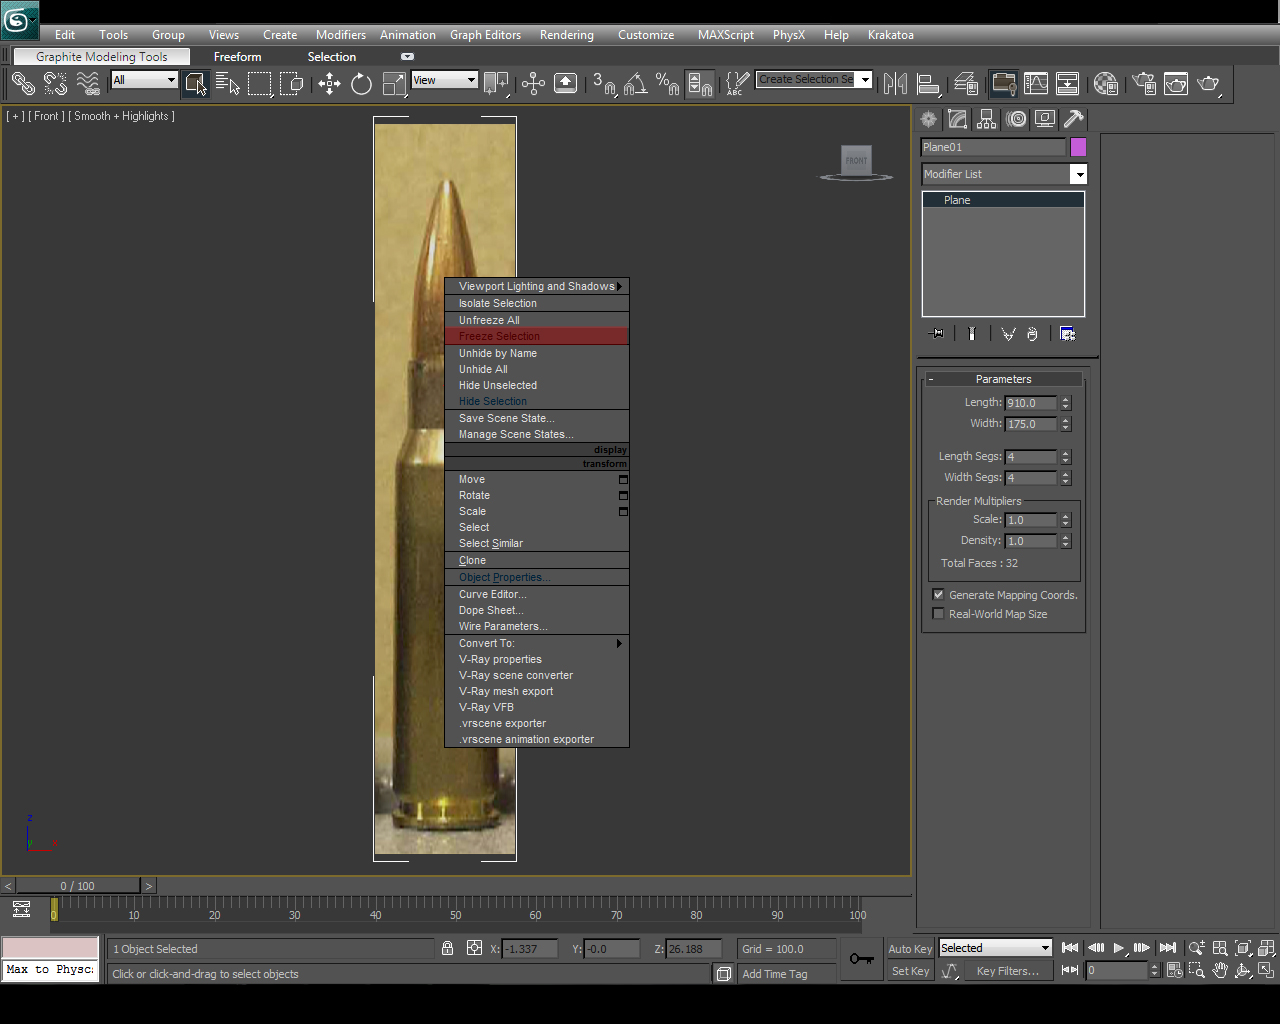Viewport: 1280px width, 1024px height.
Task: Disable Generate Mapping Coords
Action: (938, 593)
